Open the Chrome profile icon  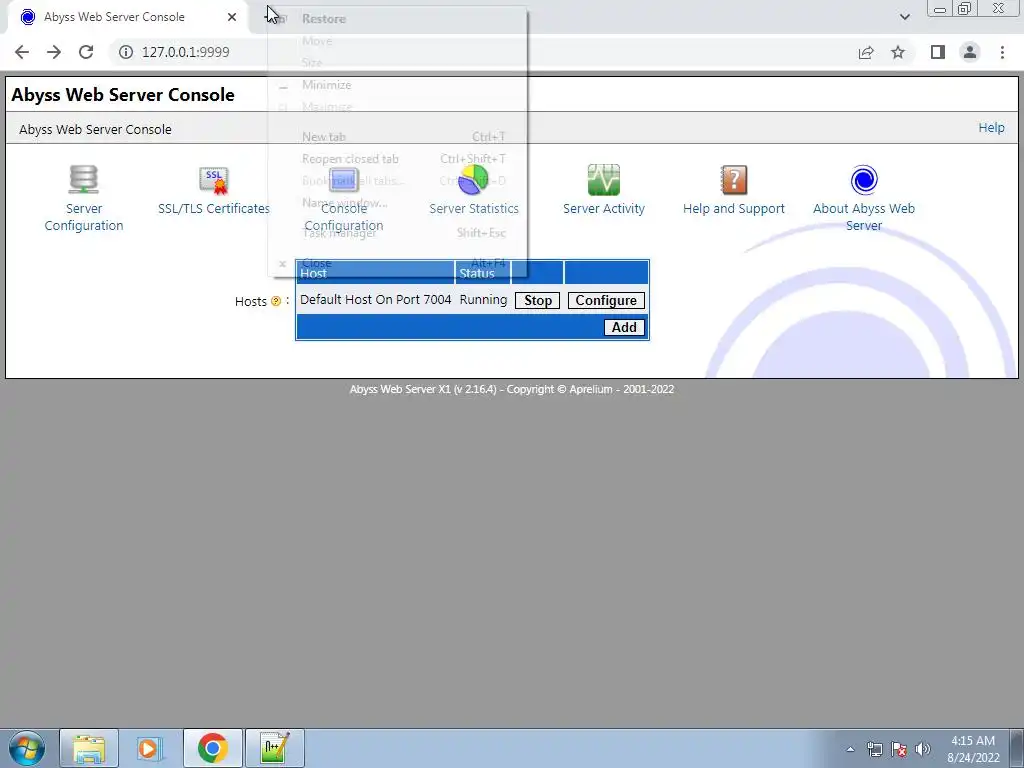click(x=970, y=52)
